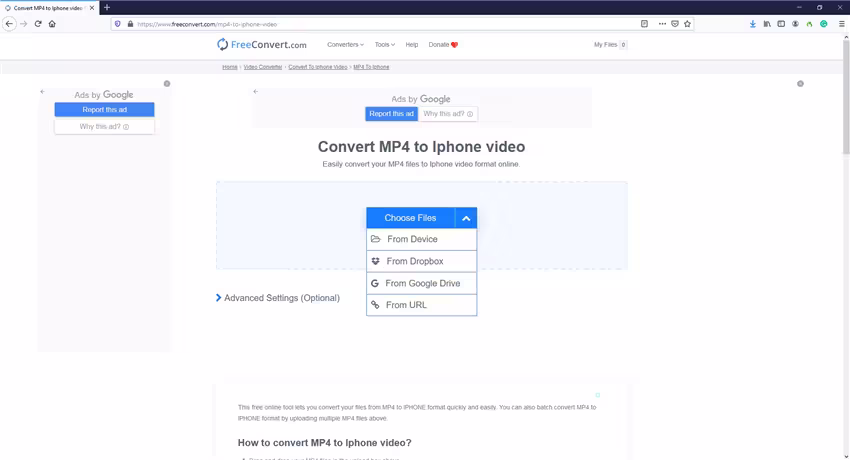Click the info icon beside center Why this ad

tap(470, 114)
